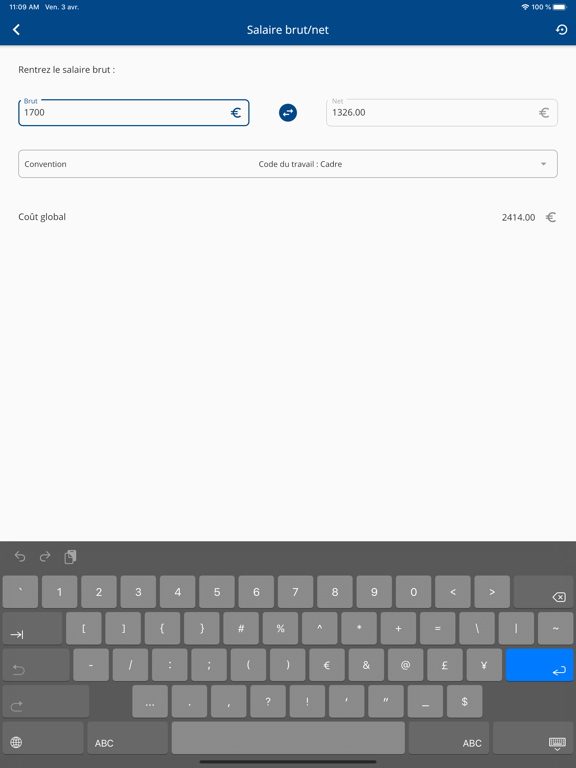The height and width of the screenshot is (768, 576).
Task: Tap the keyboard undo icon above the keys
Action: click(x=20, y=556)
